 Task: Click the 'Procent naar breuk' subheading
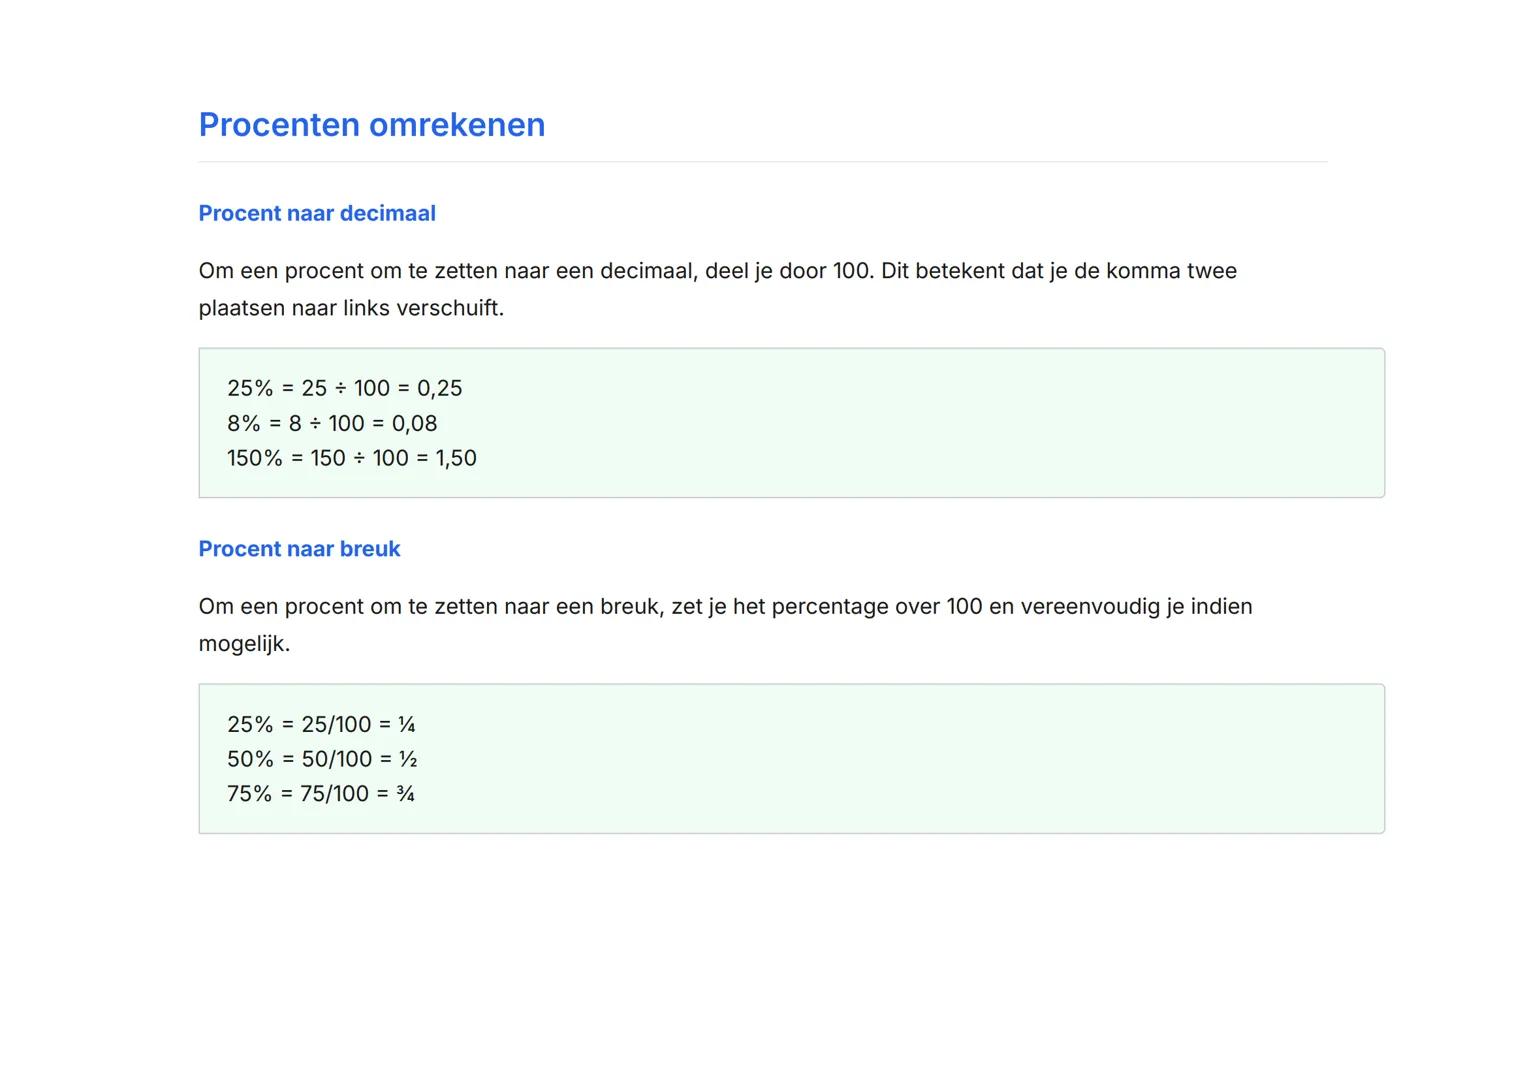(299, 549)
